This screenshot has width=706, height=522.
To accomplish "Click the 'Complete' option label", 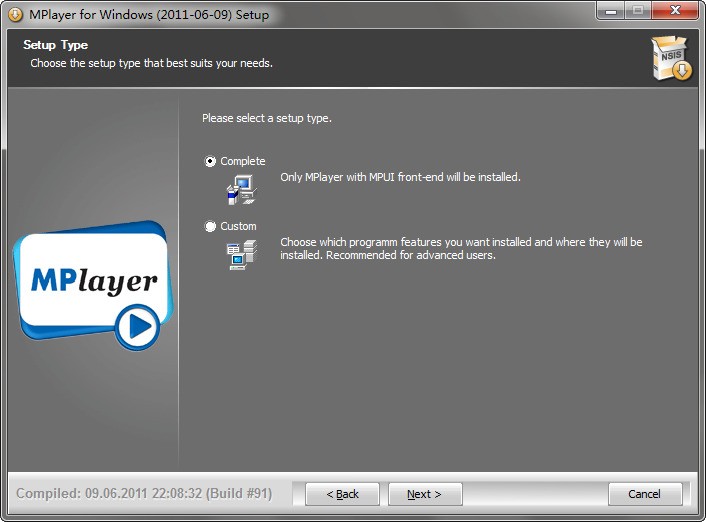I will (x=242, y=161).
